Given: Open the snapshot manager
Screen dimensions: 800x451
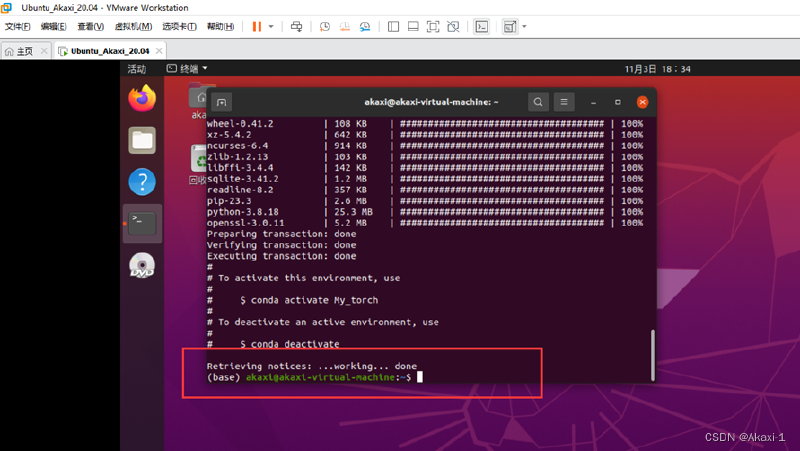Looking at the screenshot, I should click(x=365, y=27).
